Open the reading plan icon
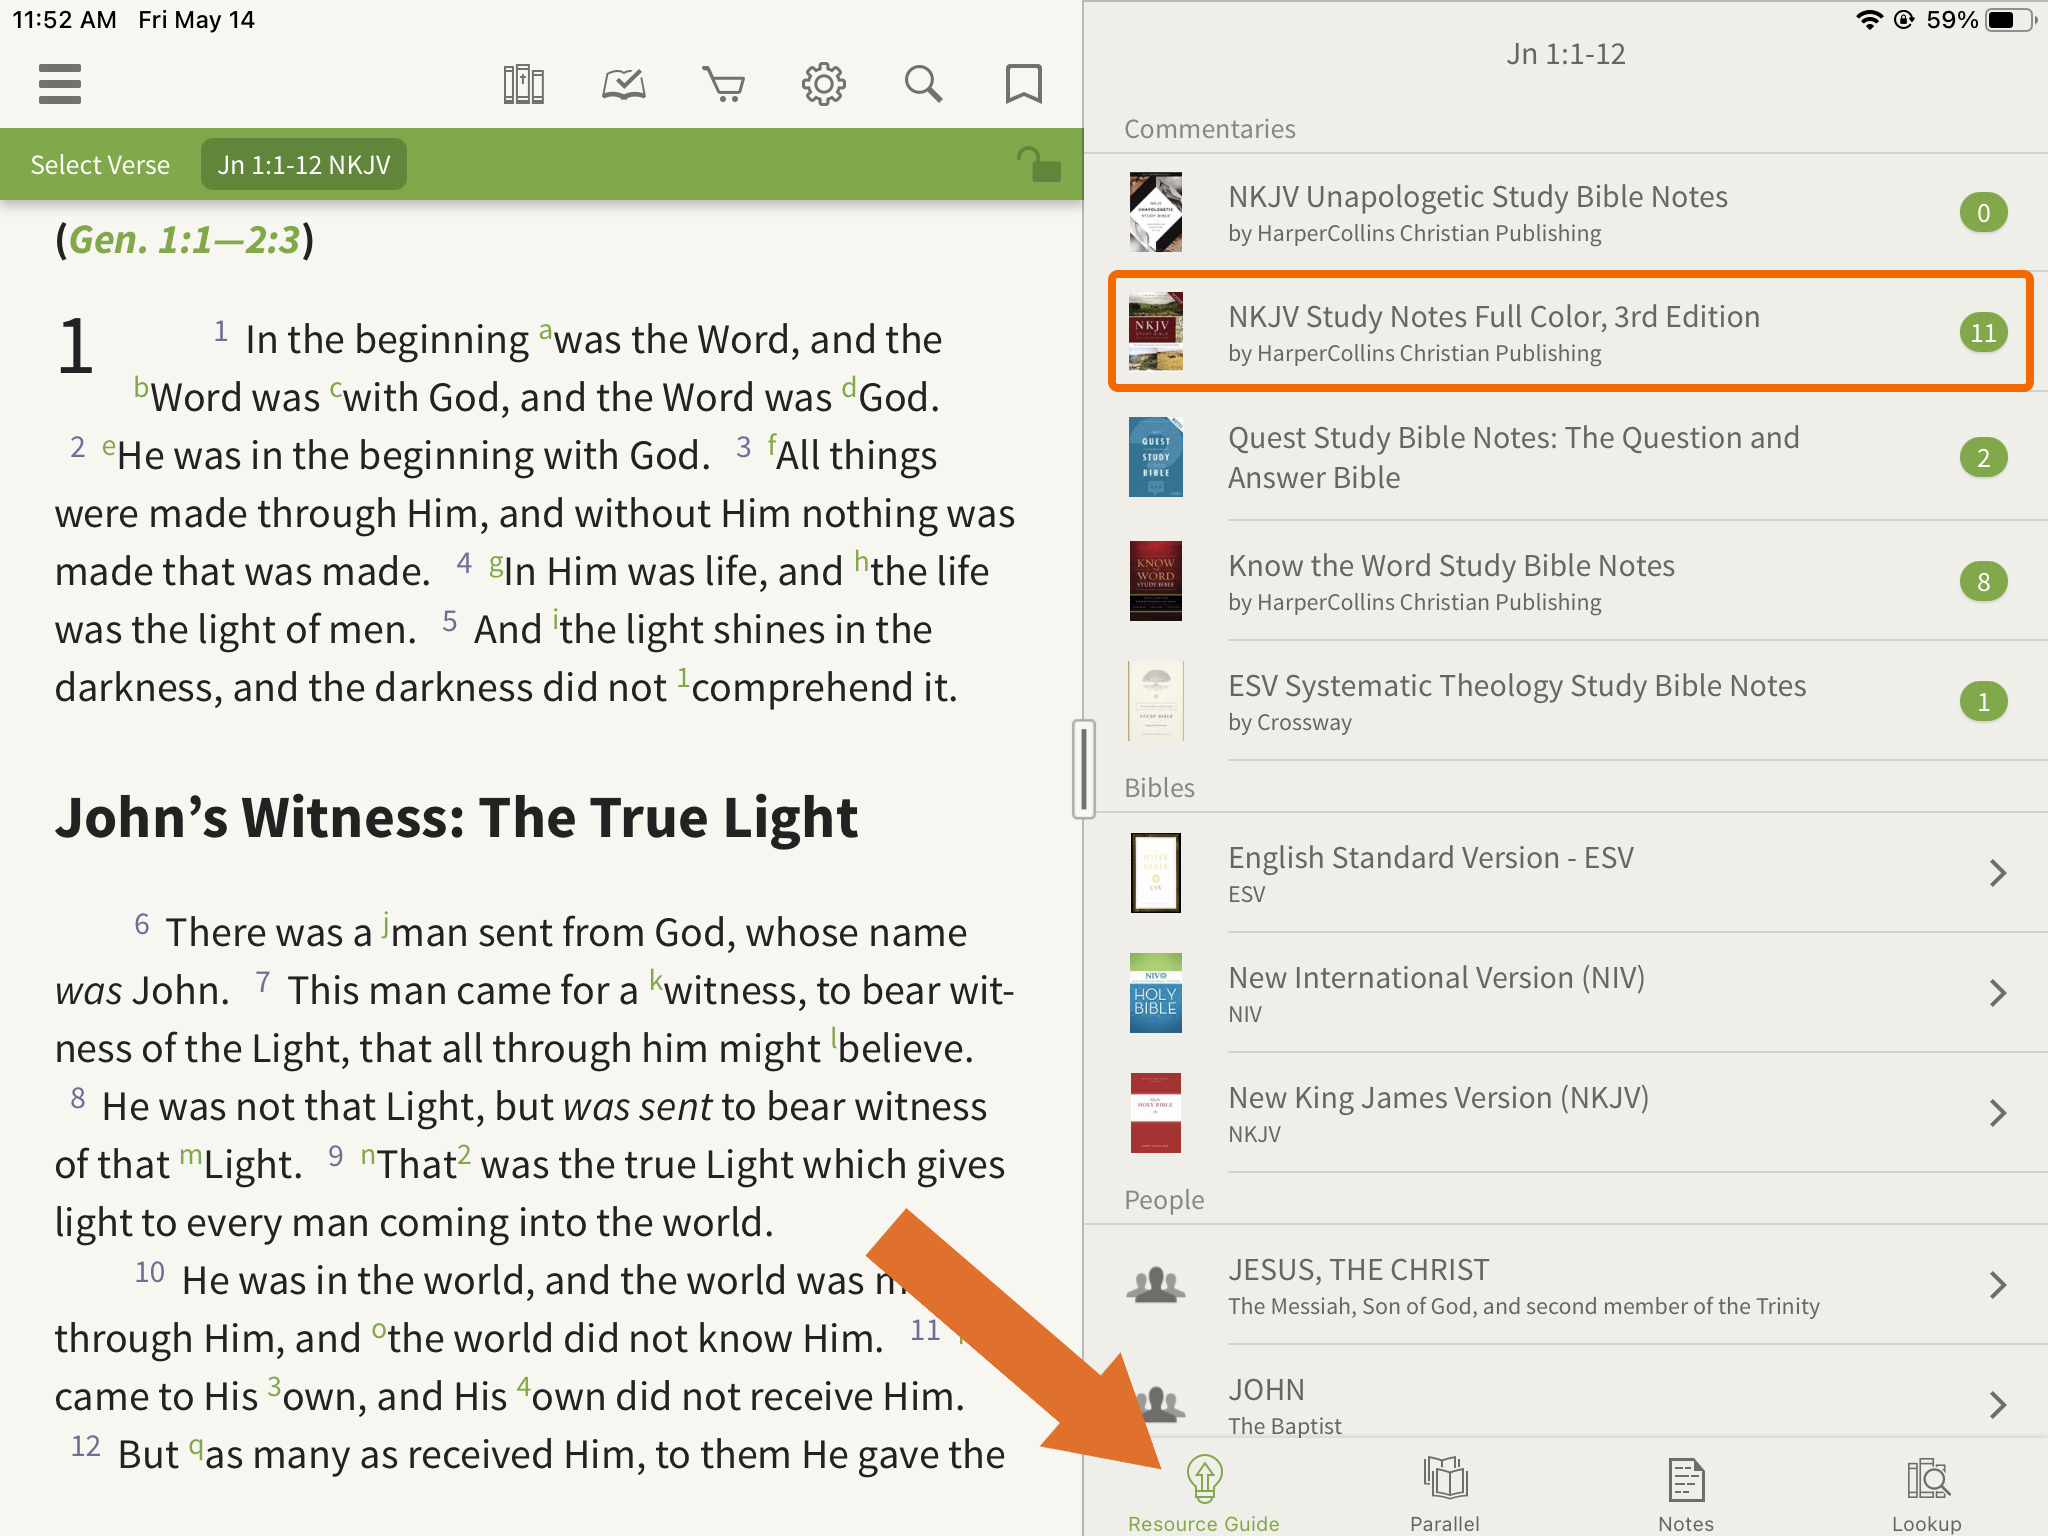2048x1536 pixels. coord(623,84)
